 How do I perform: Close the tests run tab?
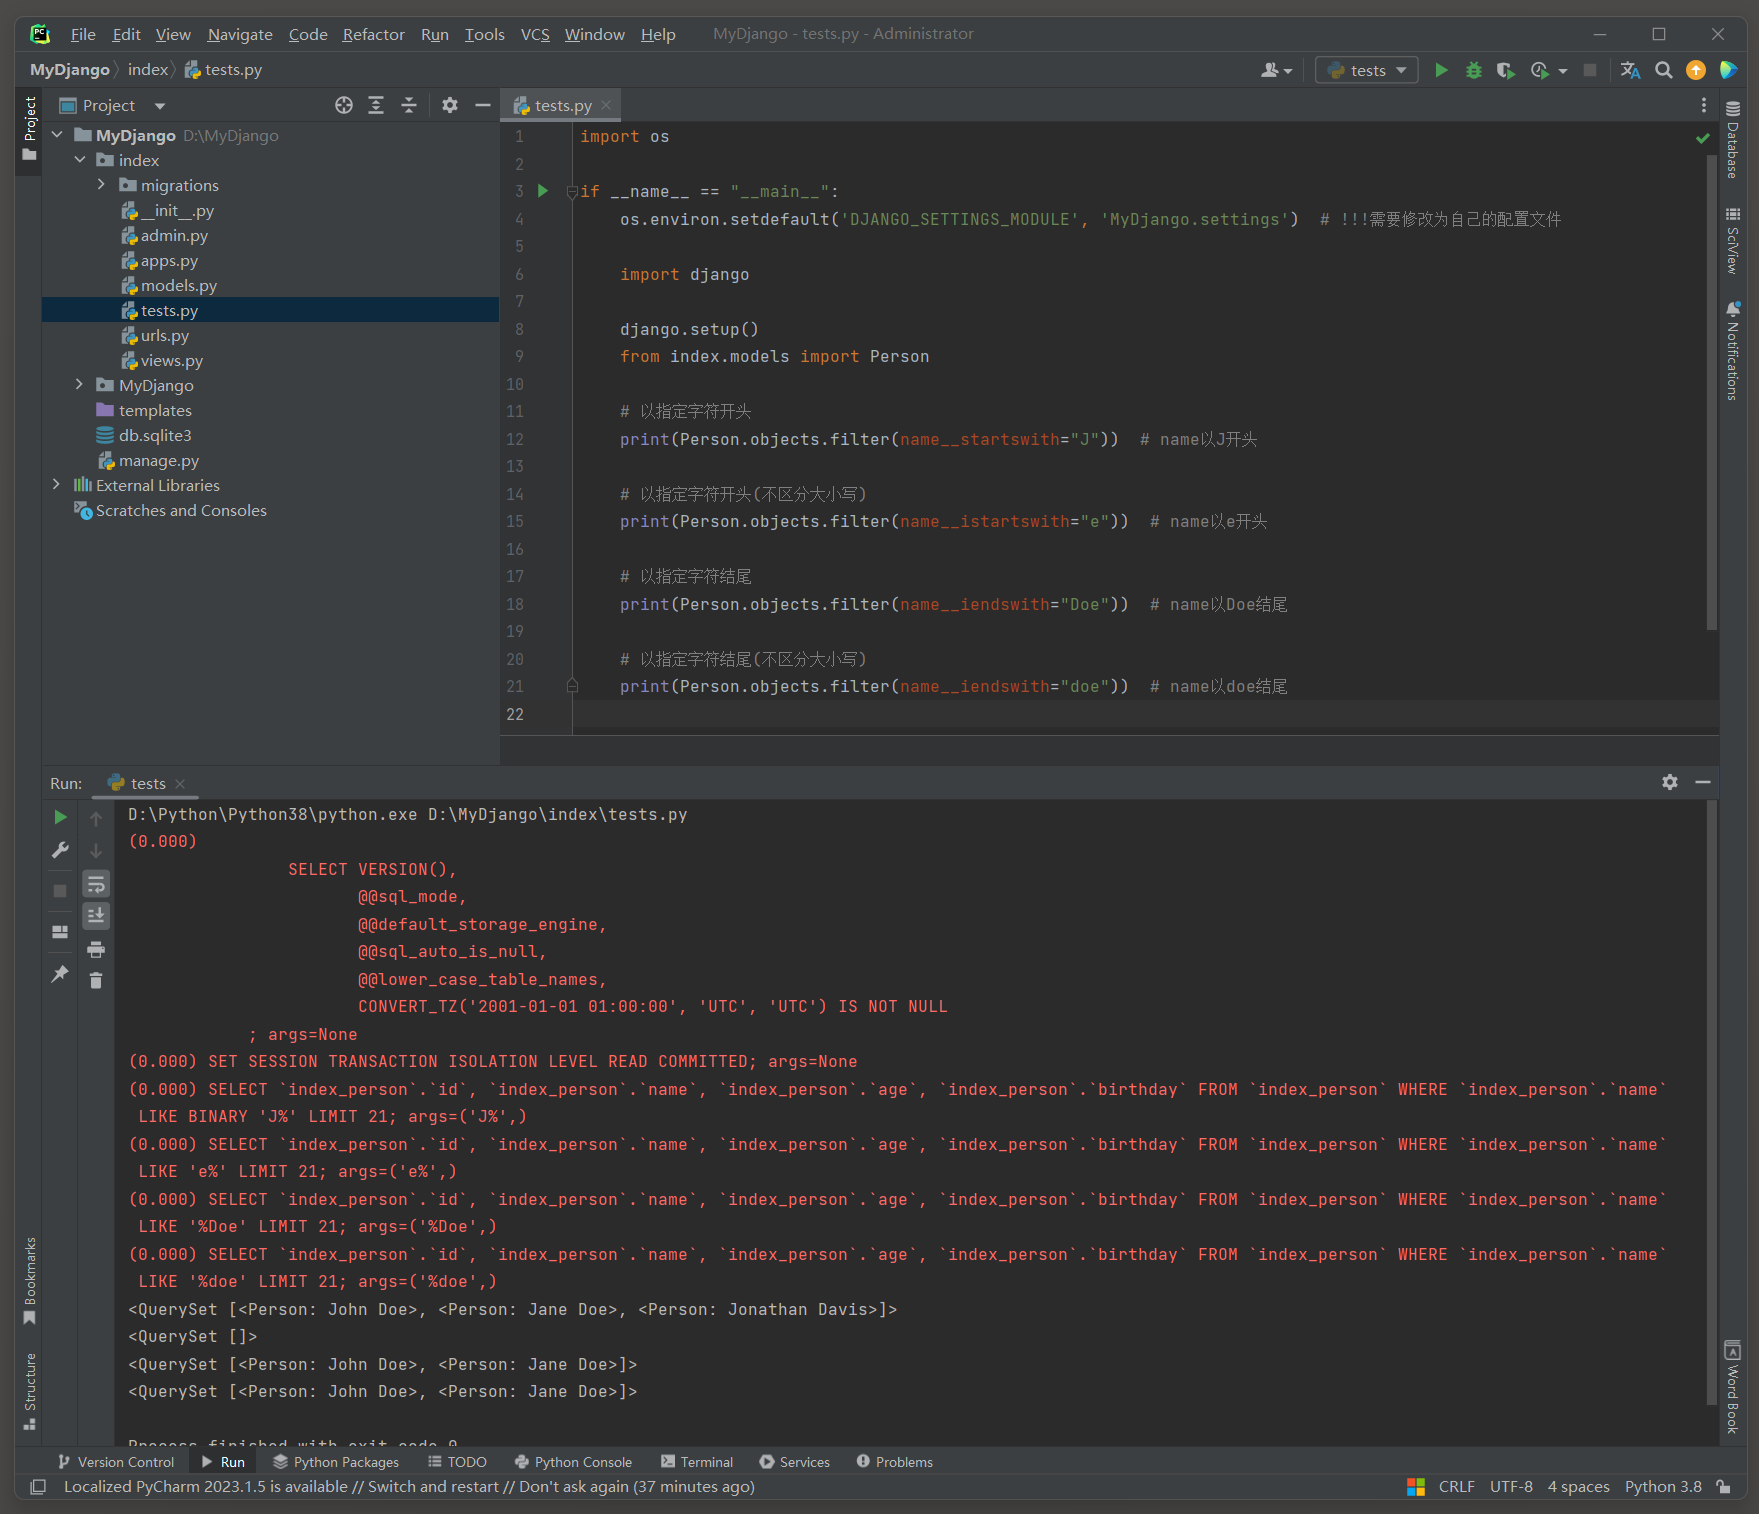pos(180,784)
